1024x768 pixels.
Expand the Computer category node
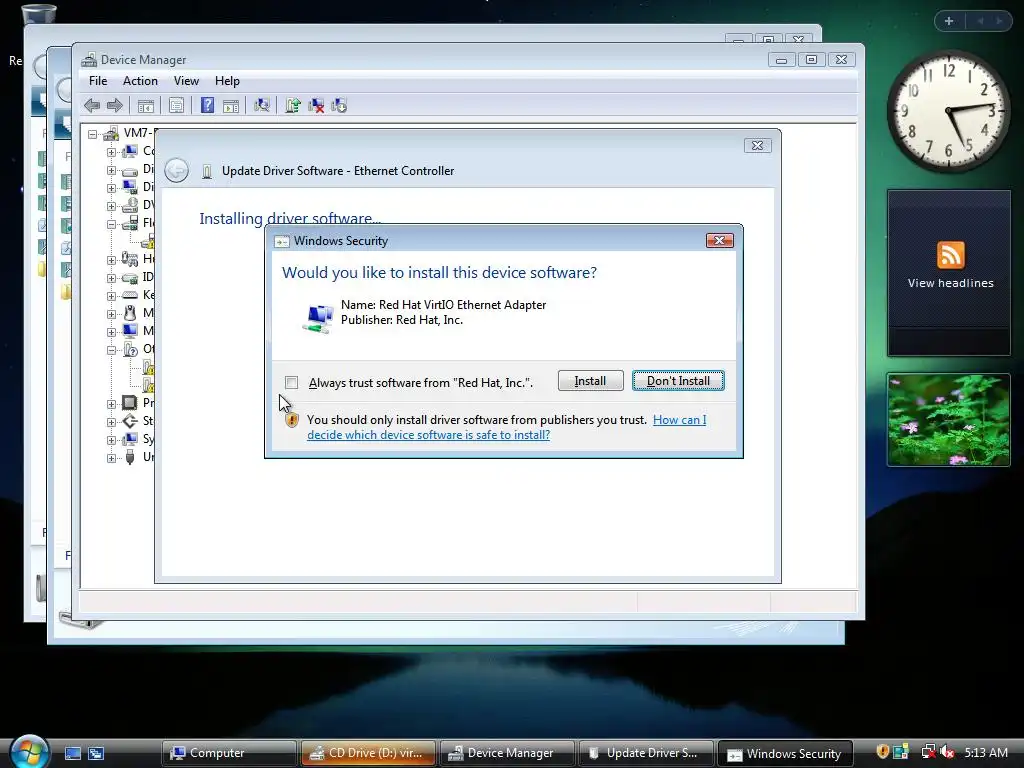(111, 152)
